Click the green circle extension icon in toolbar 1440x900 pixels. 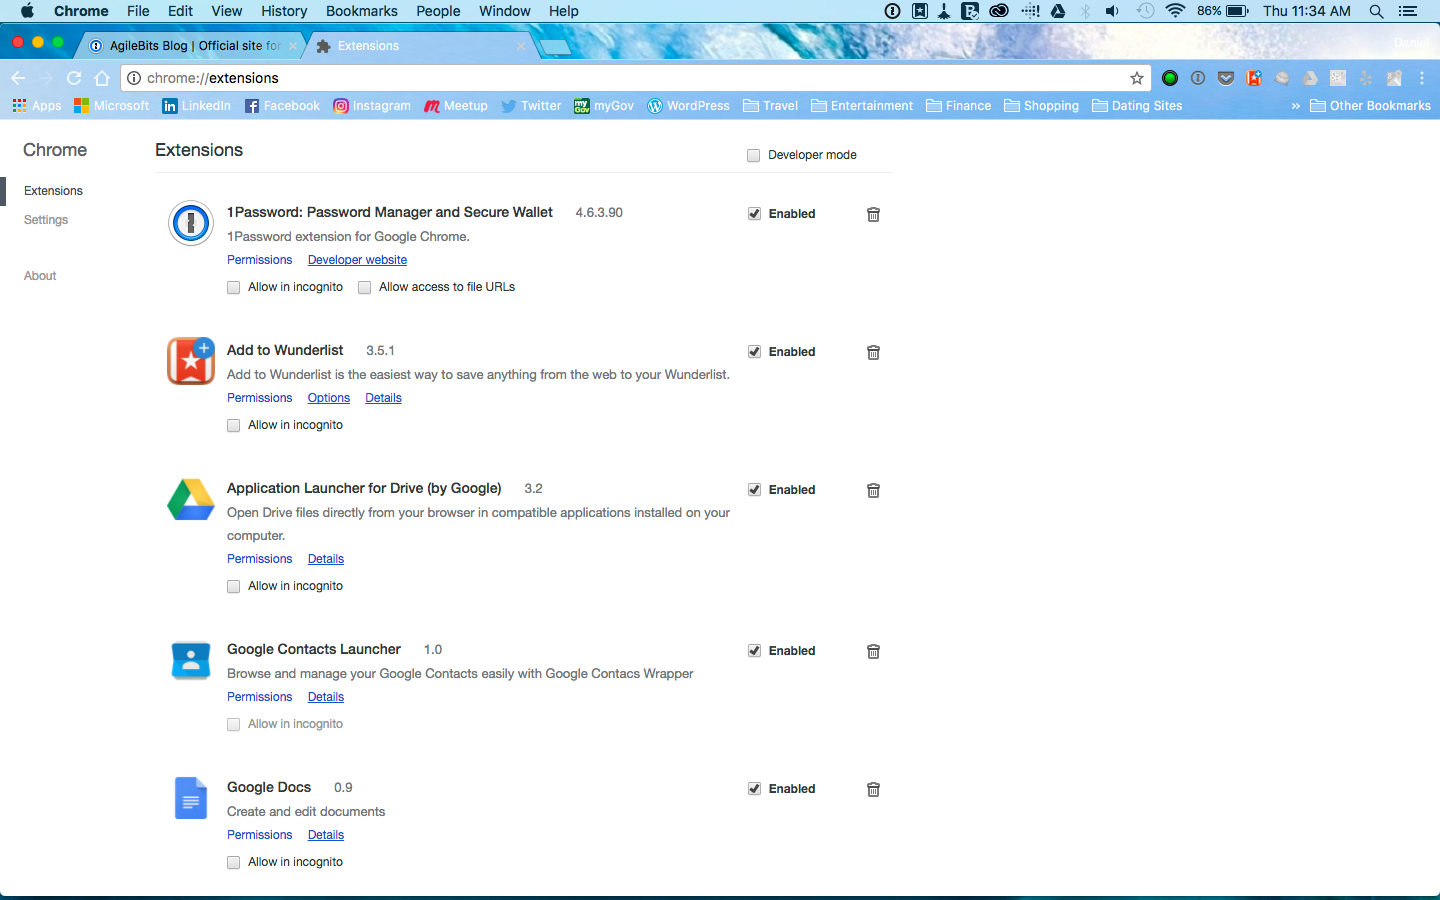point(1170,78)
